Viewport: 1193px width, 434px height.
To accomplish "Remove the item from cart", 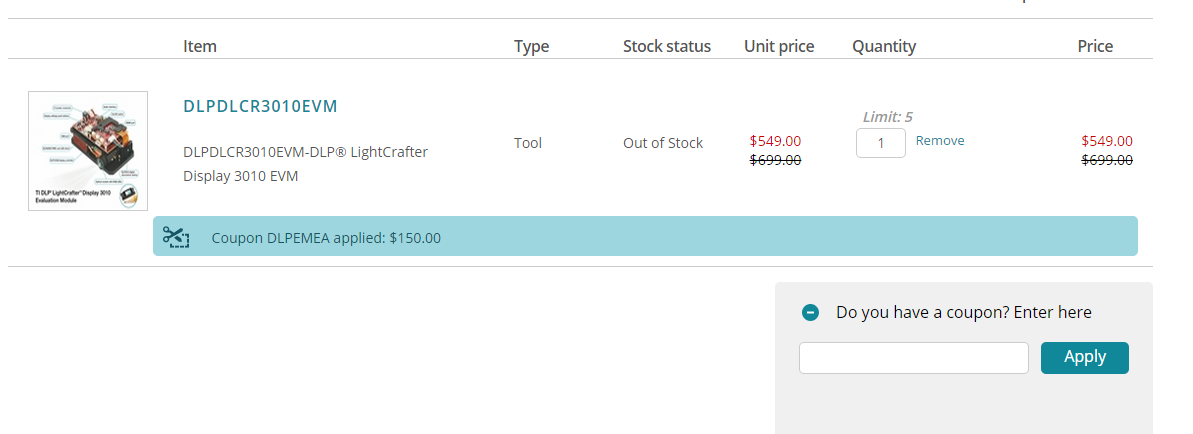I will tap(940, 141).
